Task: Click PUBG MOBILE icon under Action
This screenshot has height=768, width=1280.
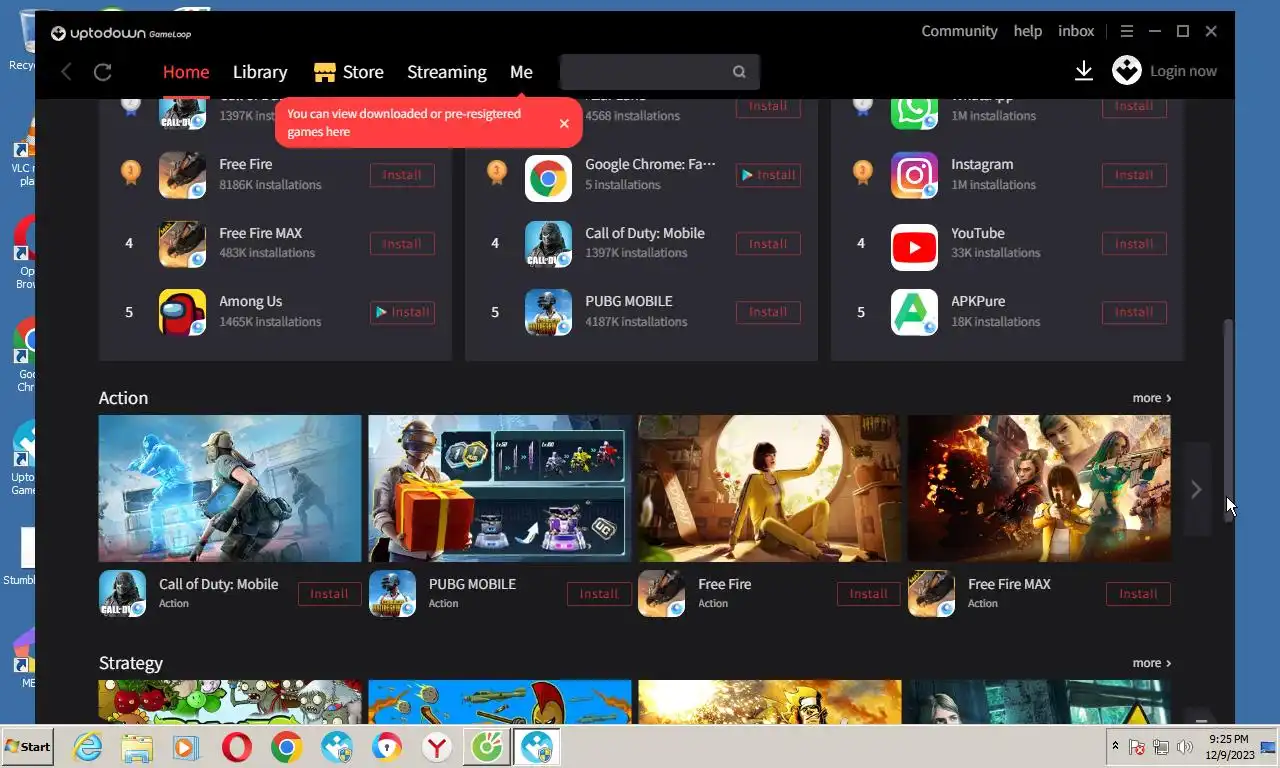Action: click(392, 594)
